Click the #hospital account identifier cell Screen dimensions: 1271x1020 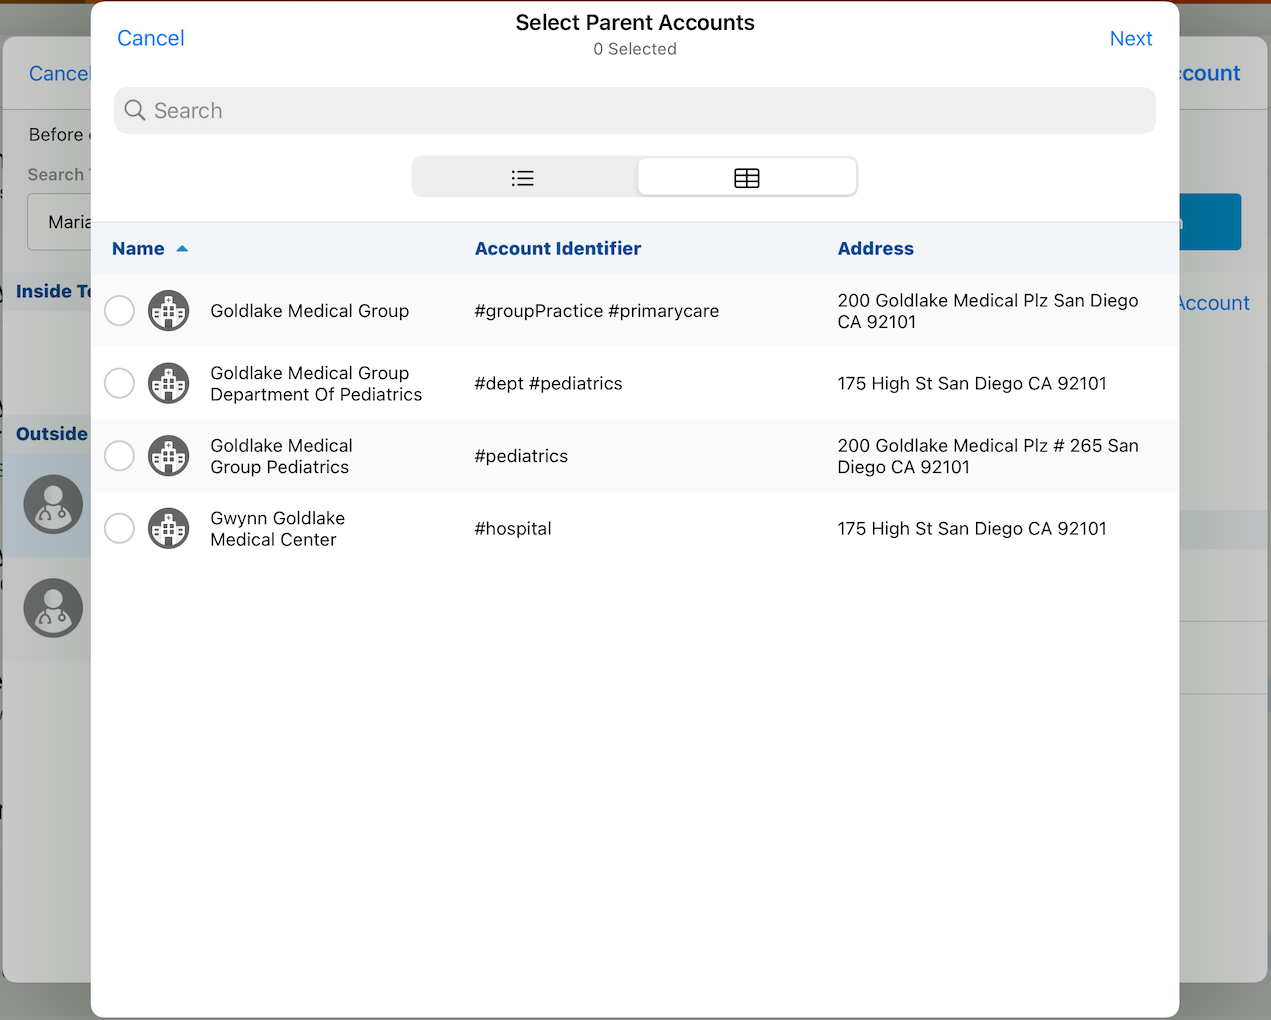[513, 529]
